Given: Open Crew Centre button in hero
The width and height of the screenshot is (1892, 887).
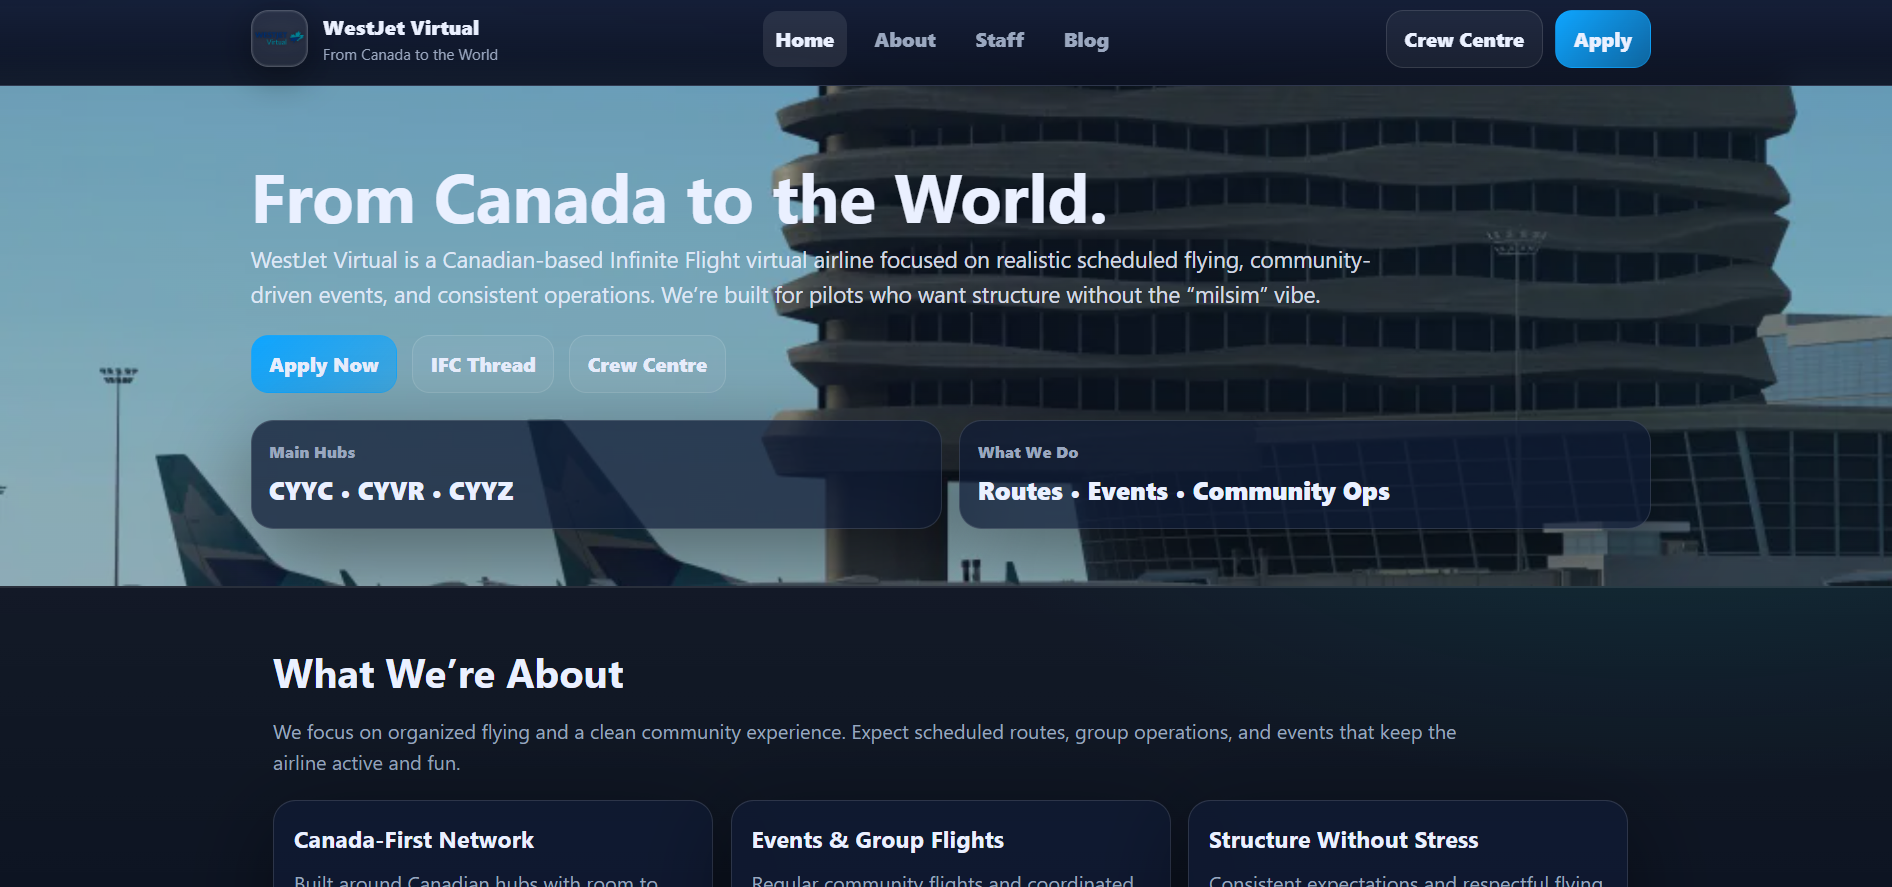Looking at the screenshot, I should click(647, 365).
